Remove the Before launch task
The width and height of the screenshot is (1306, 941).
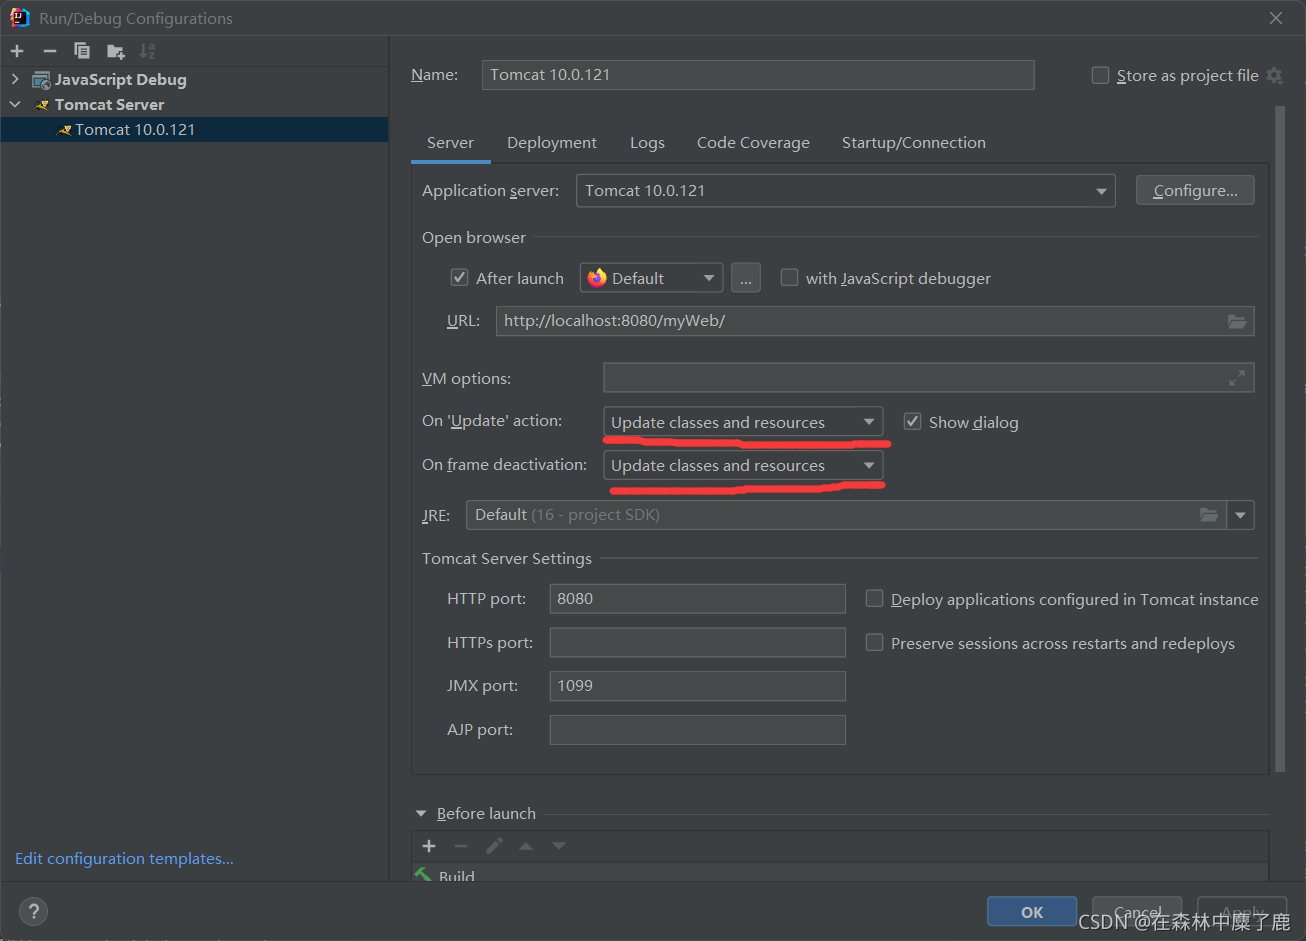coord(461,846)
